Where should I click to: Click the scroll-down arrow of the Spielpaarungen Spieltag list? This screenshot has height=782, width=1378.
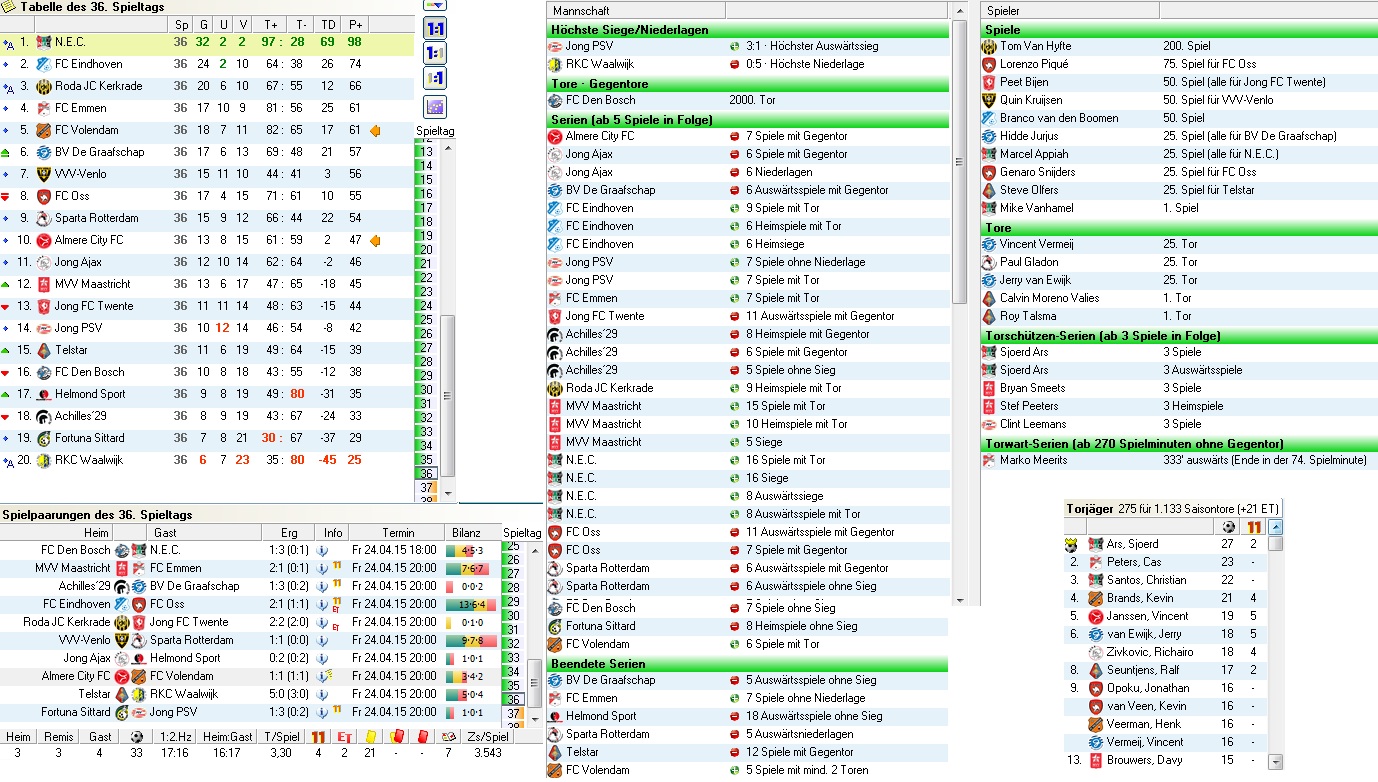point(535,717)
